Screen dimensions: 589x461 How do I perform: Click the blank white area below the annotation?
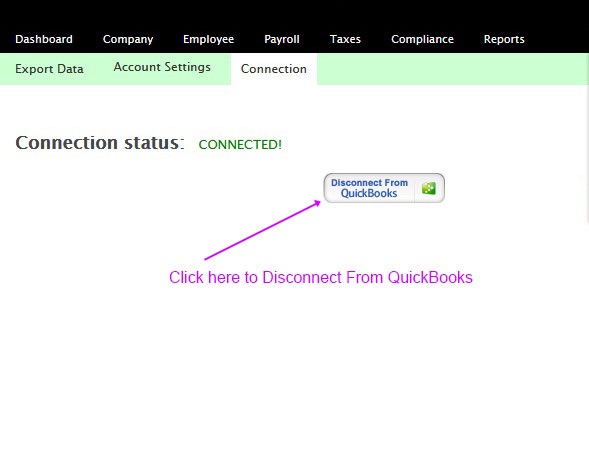[294, 372]
